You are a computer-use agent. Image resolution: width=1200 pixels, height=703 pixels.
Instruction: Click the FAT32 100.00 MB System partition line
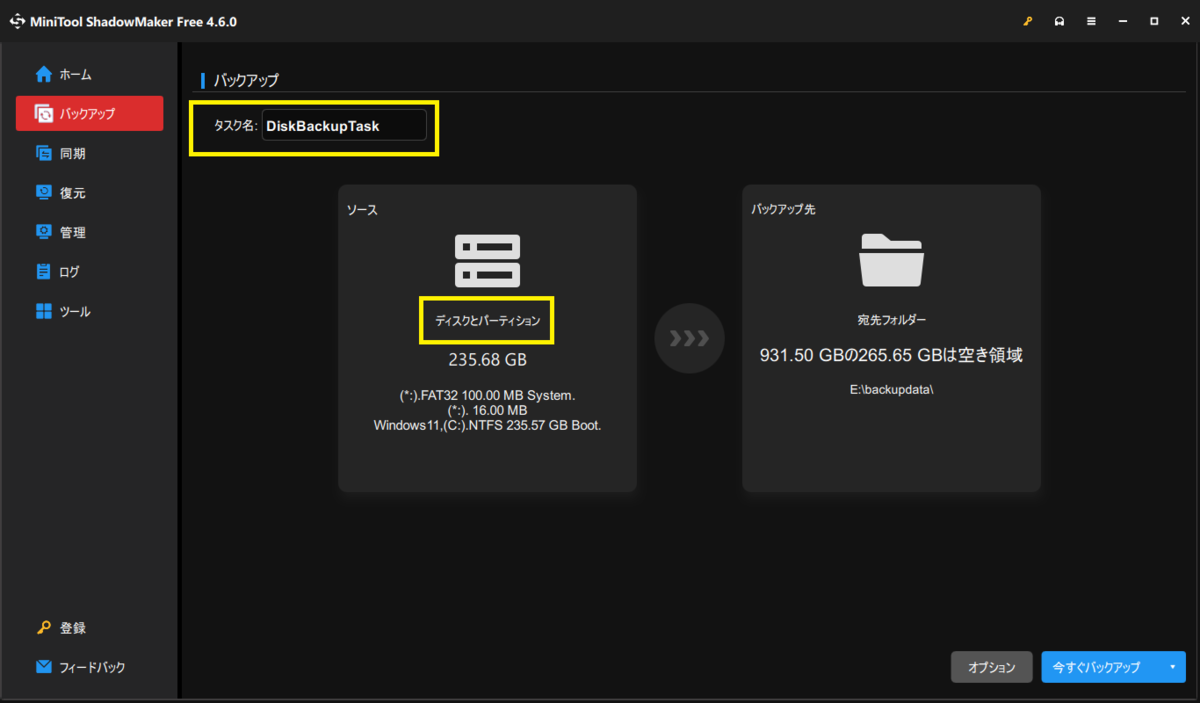pyautogui.click(x=487, y=396)
